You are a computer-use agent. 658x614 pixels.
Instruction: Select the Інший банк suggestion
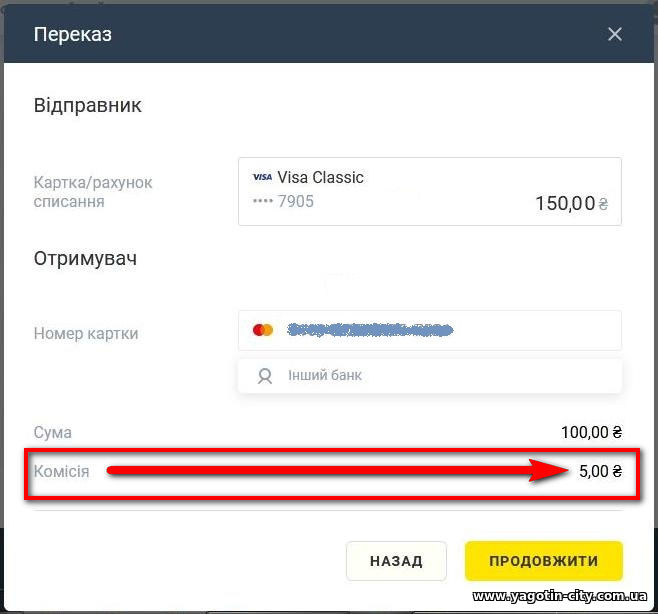430,376
